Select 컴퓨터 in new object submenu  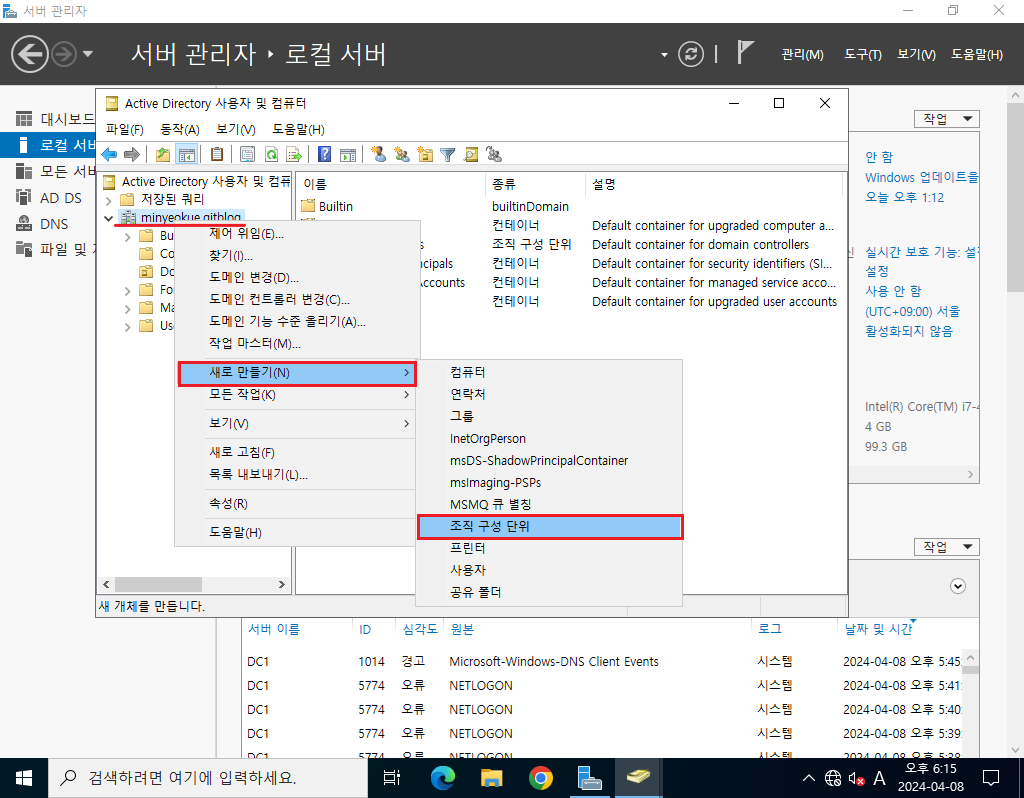pos(550,372)
